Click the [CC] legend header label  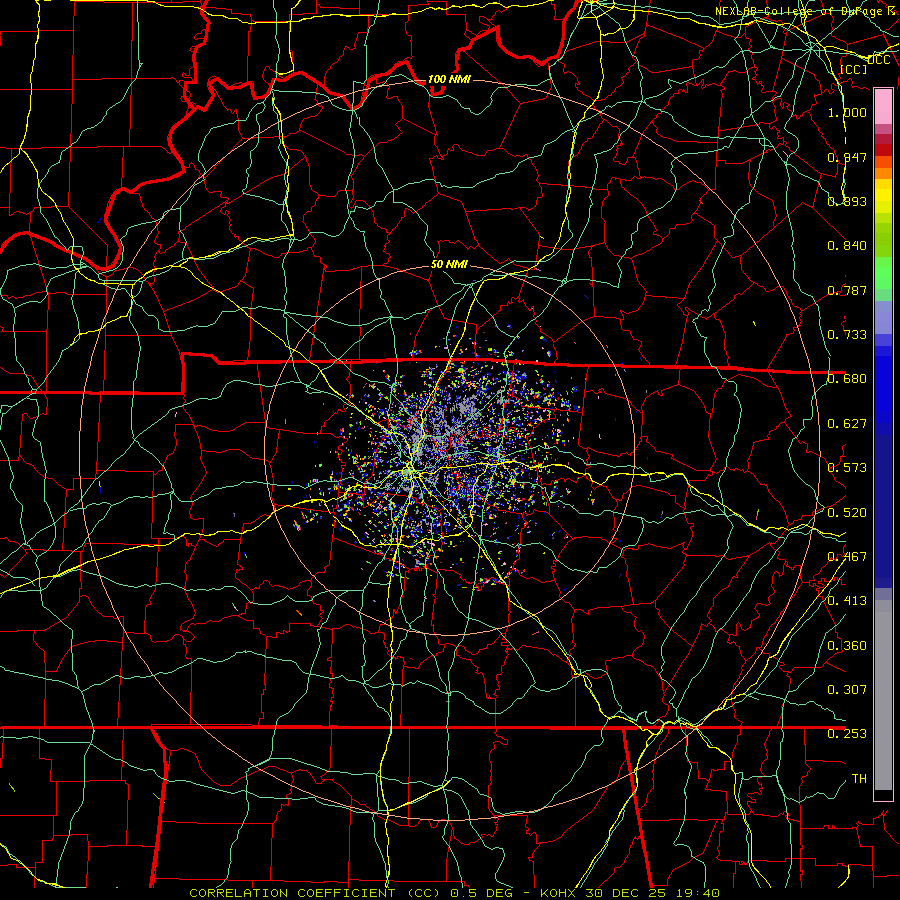pos(854,69)
